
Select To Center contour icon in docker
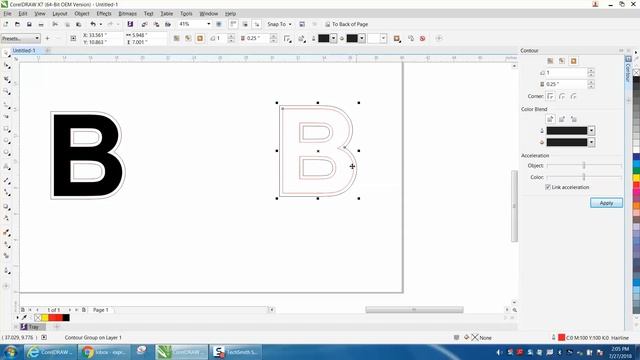[x=550, y=61]
